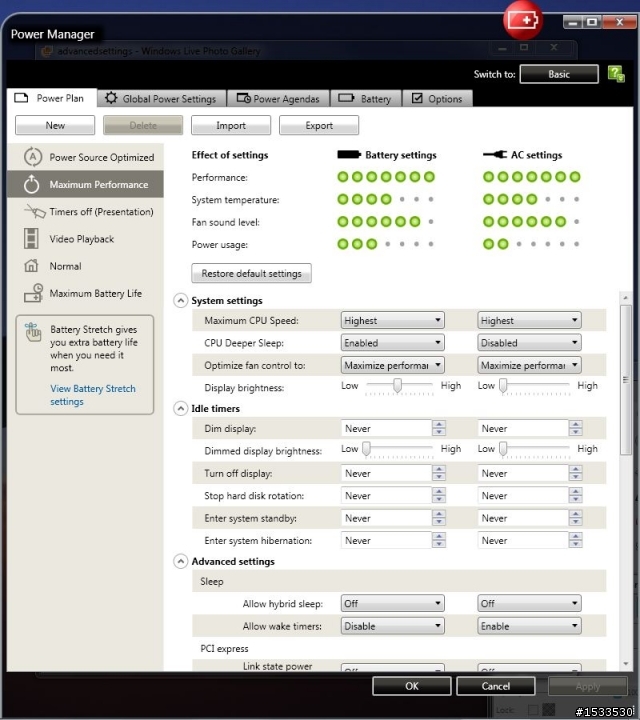This screenshot has width=640, height=720.
Task: Click the checkmark icon on Options tab
Action: point(417,98)
